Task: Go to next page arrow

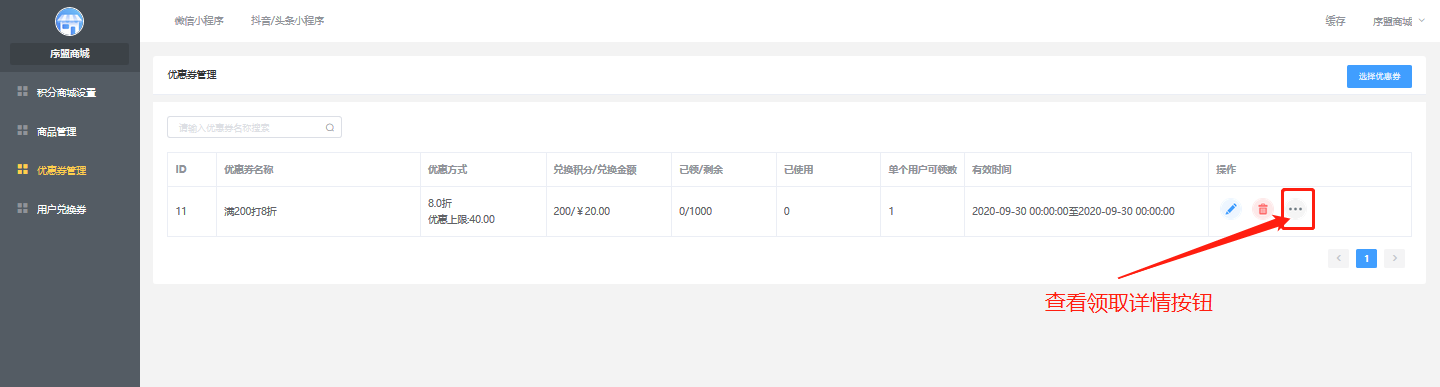Action: point(1395,258)
